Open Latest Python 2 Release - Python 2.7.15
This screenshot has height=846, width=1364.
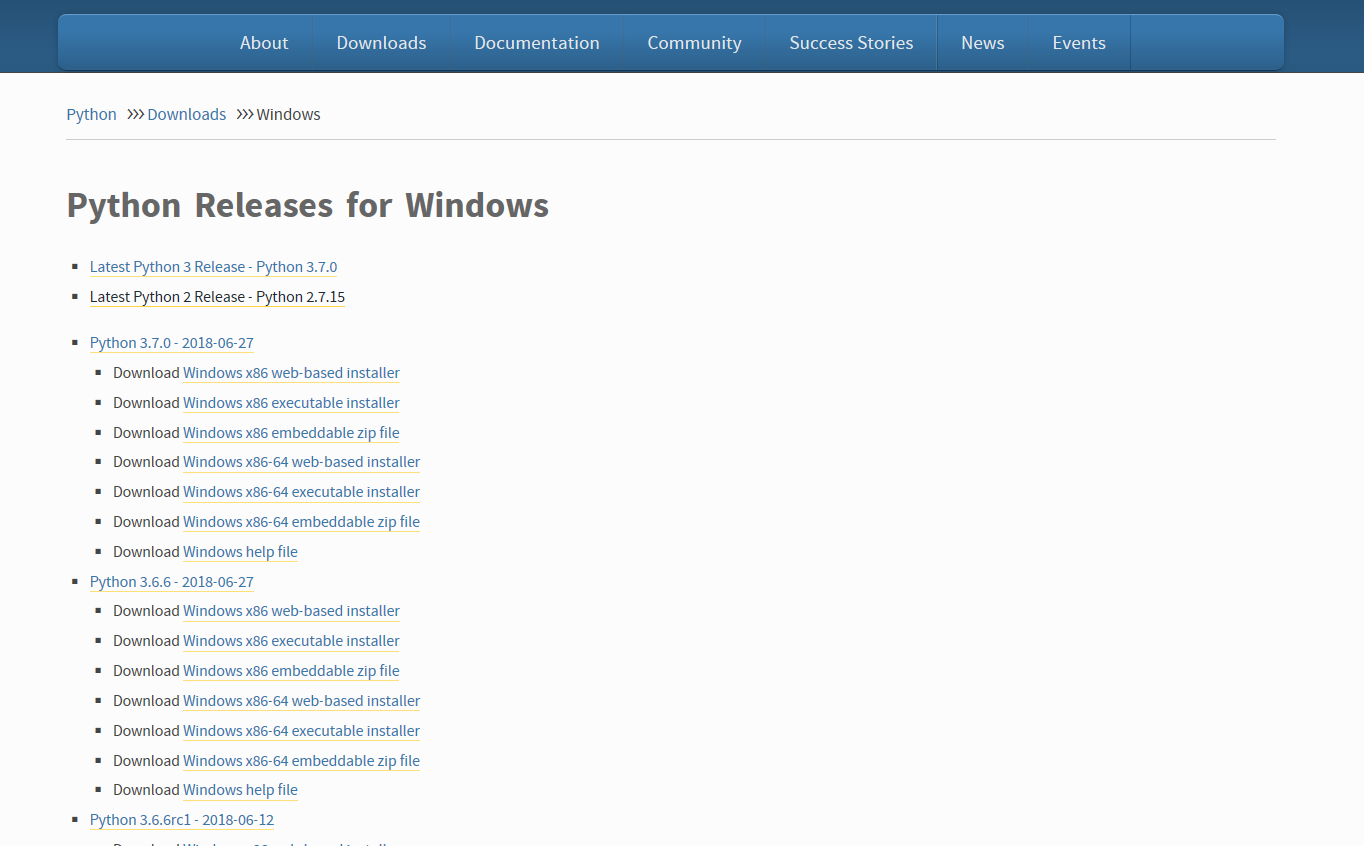pyautogui.click(x=217, y=297)
